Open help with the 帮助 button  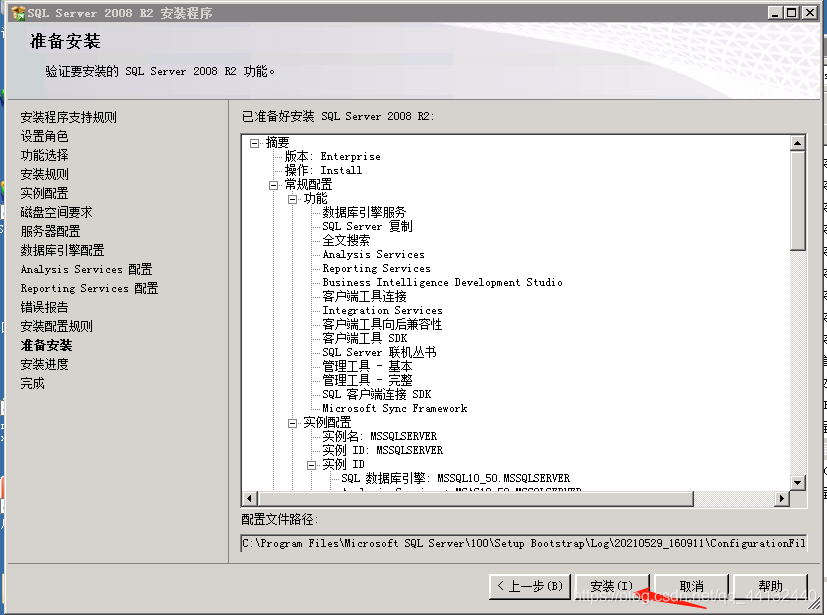coord(770,587)
